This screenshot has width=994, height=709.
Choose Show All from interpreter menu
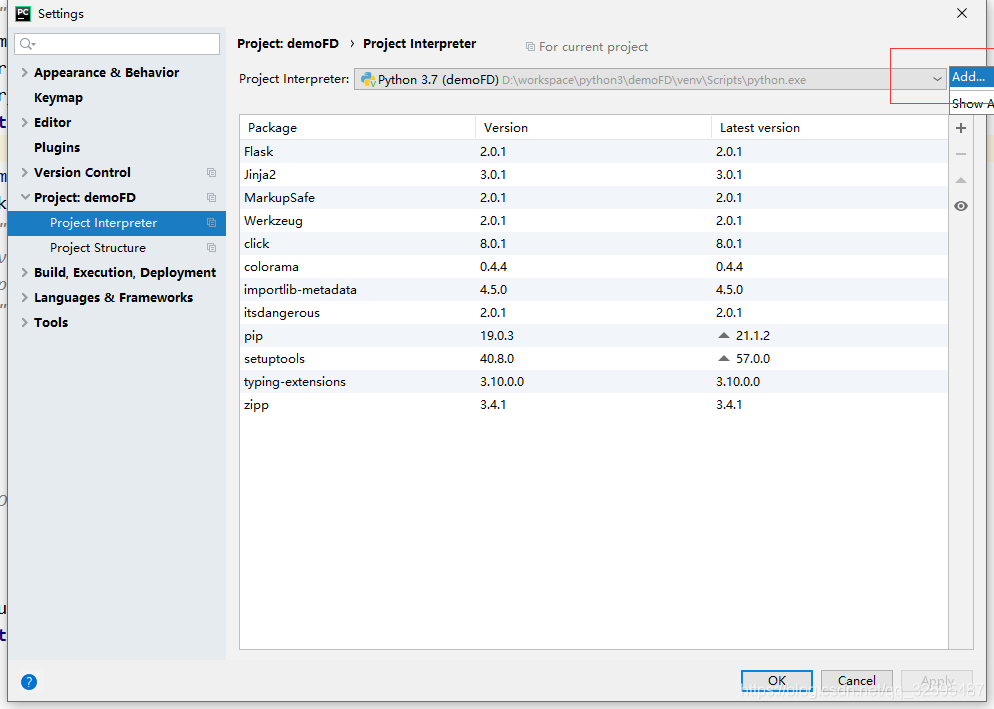click(971, 103)
